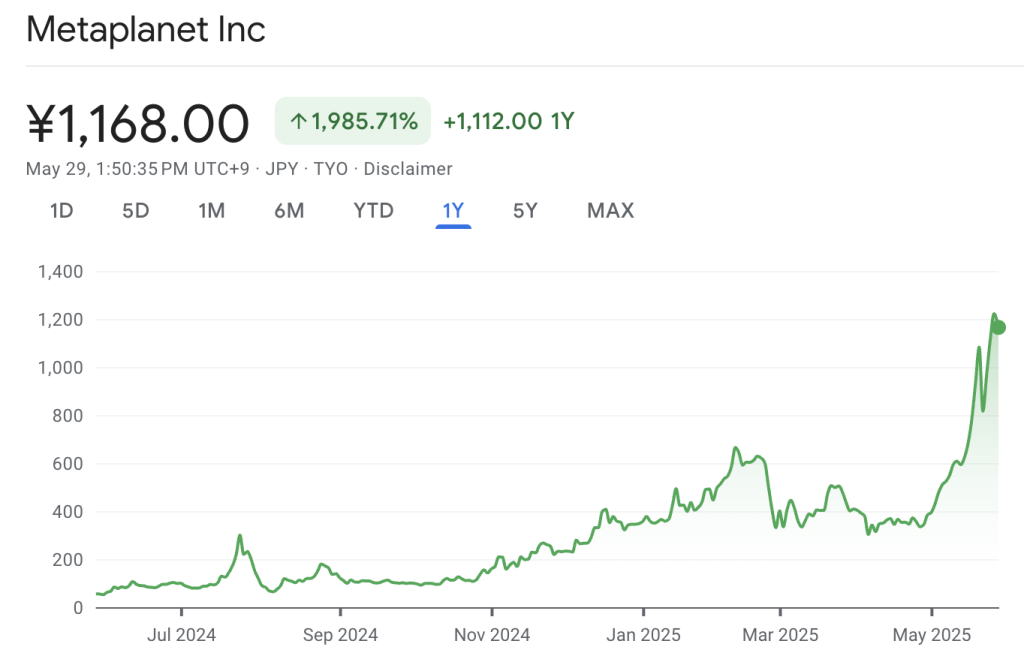
Task: Click the active 1Y tab
Action: (453, 211)
